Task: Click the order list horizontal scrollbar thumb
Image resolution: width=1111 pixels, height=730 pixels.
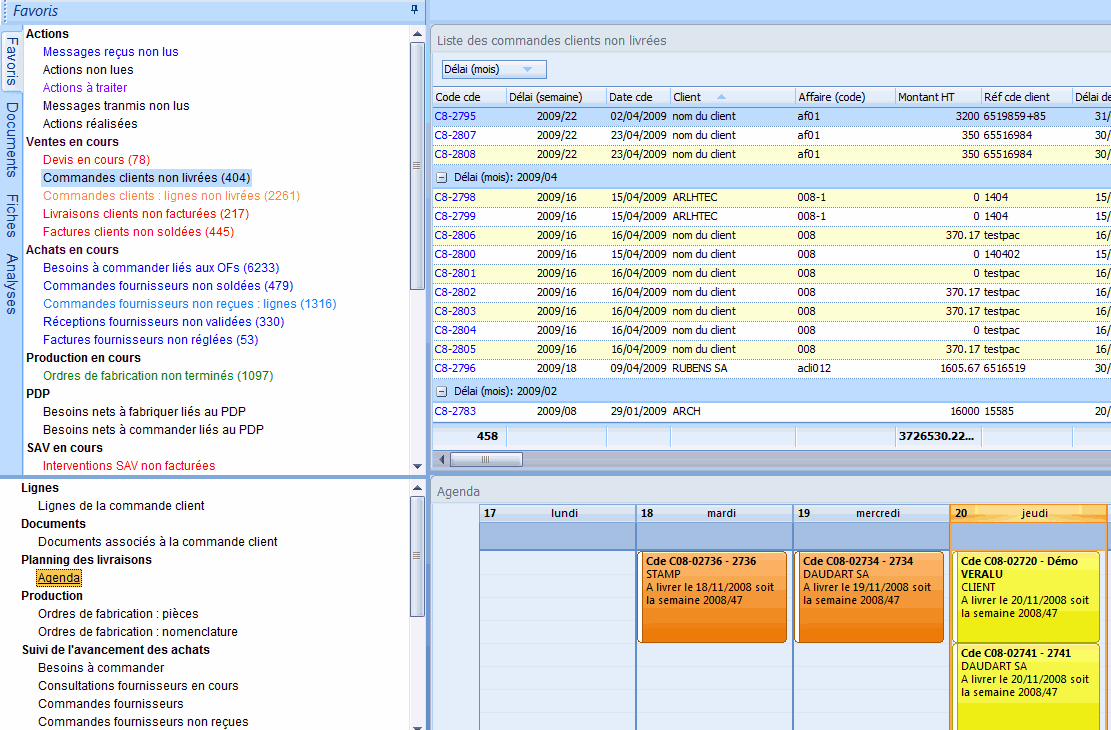Action: (486, 459)
